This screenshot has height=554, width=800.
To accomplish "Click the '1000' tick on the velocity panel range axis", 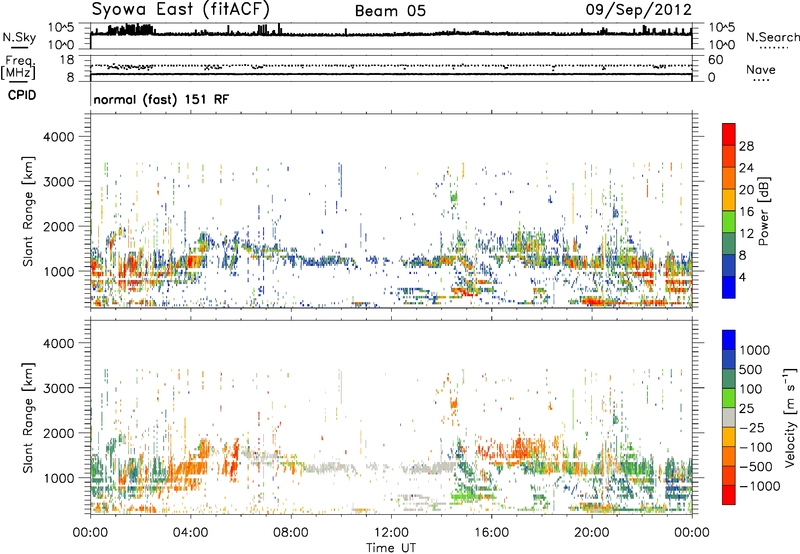I will (58, 478).
